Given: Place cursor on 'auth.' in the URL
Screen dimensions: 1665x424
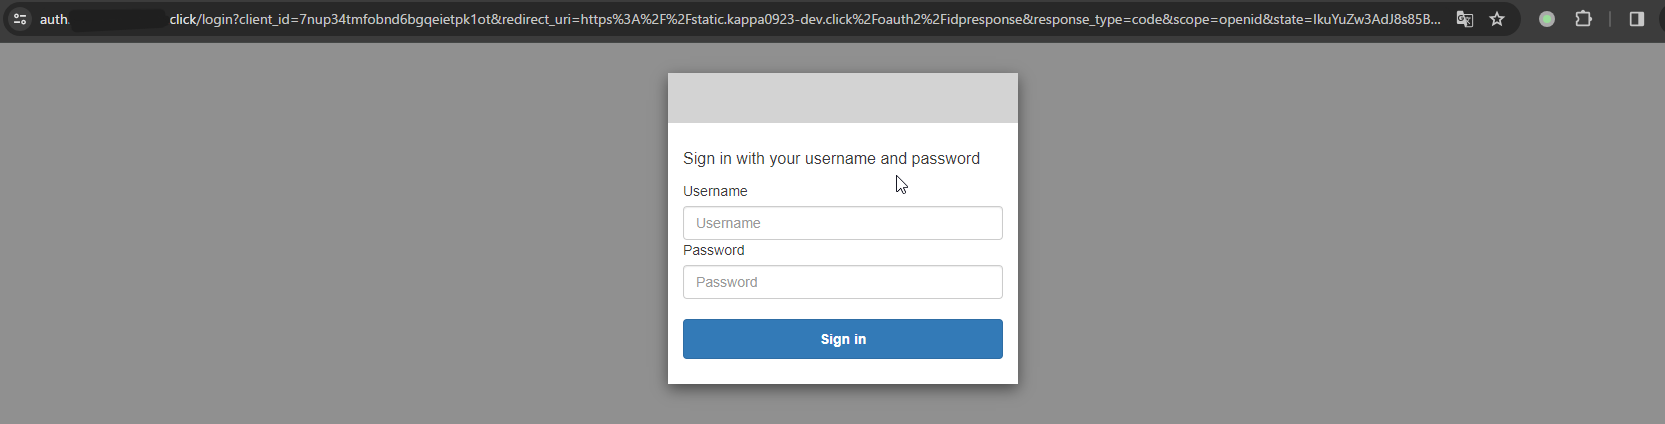Looking at the screenshot, I should coord(54,19).
